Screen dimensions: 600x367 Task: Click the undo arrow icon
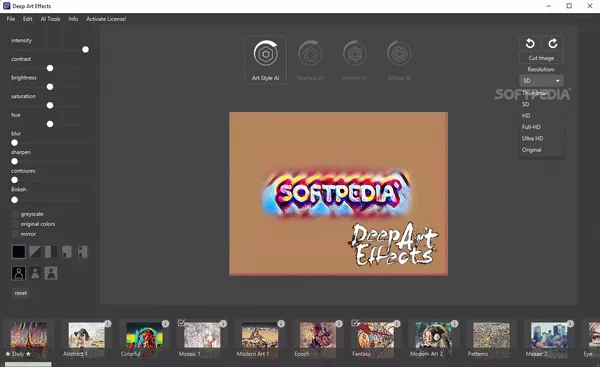[x=530, y=43]
